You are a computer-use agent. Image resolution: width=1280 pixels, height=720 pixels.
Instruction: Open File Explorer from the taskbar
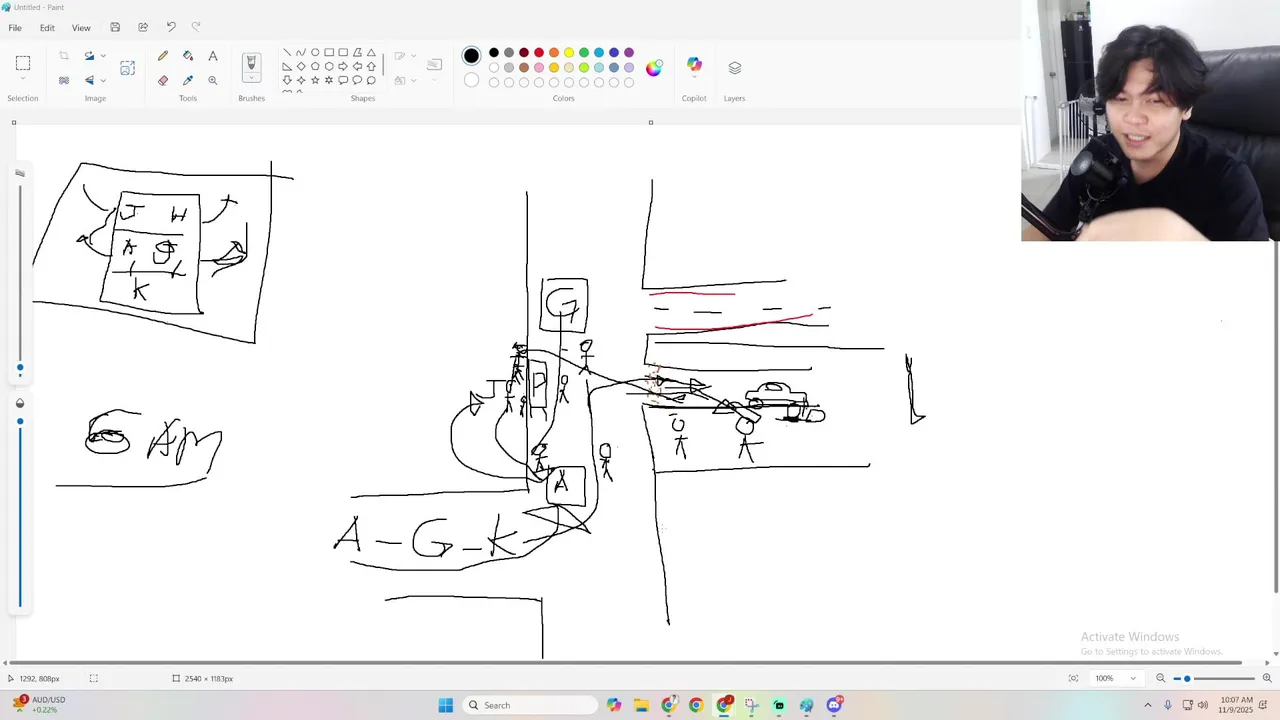[641, 705]
